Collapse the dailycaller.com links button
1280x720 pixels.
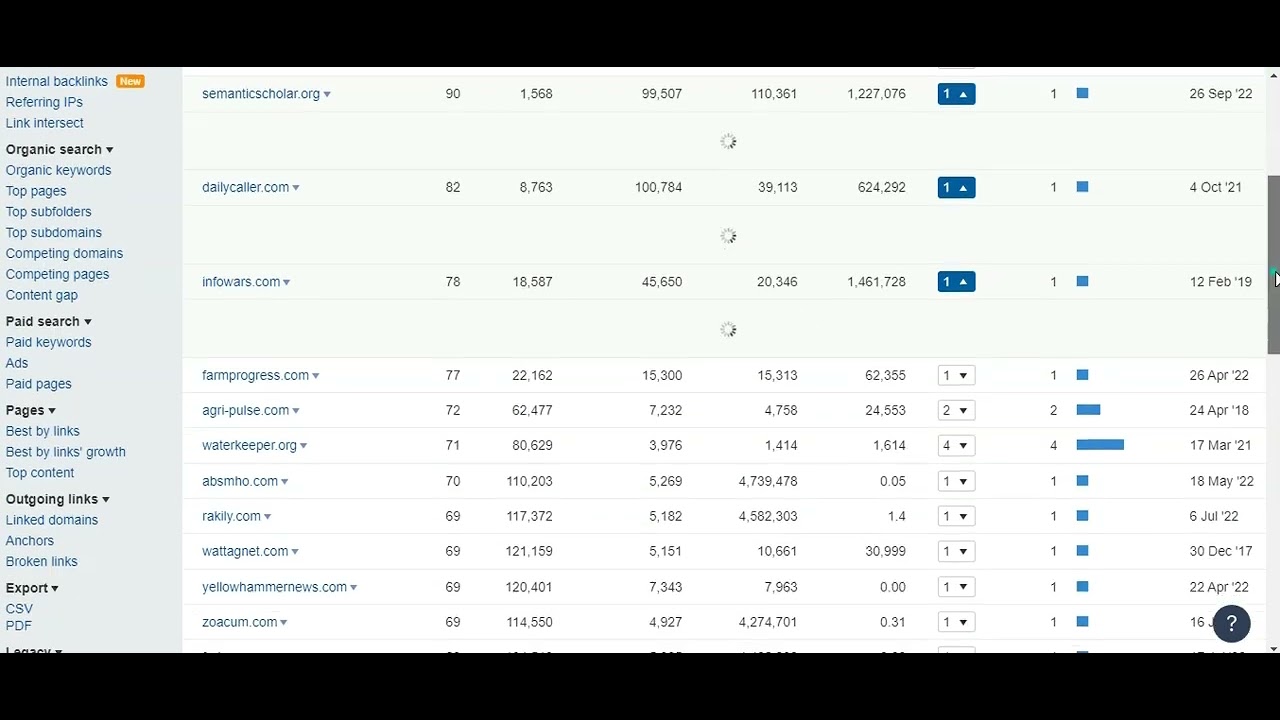(x=956, y=187)
